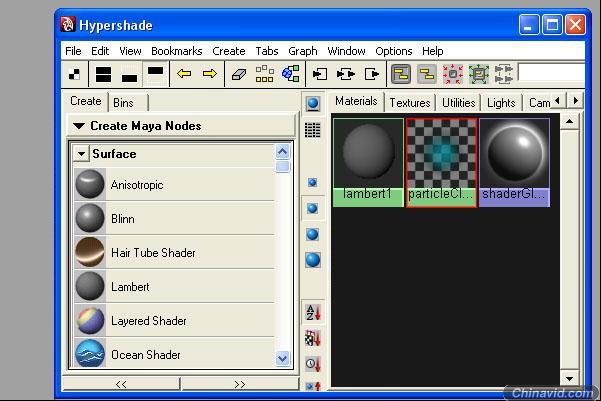Open the Graph menu
Viewport: 601px width, 401px height.
[303, 51]
